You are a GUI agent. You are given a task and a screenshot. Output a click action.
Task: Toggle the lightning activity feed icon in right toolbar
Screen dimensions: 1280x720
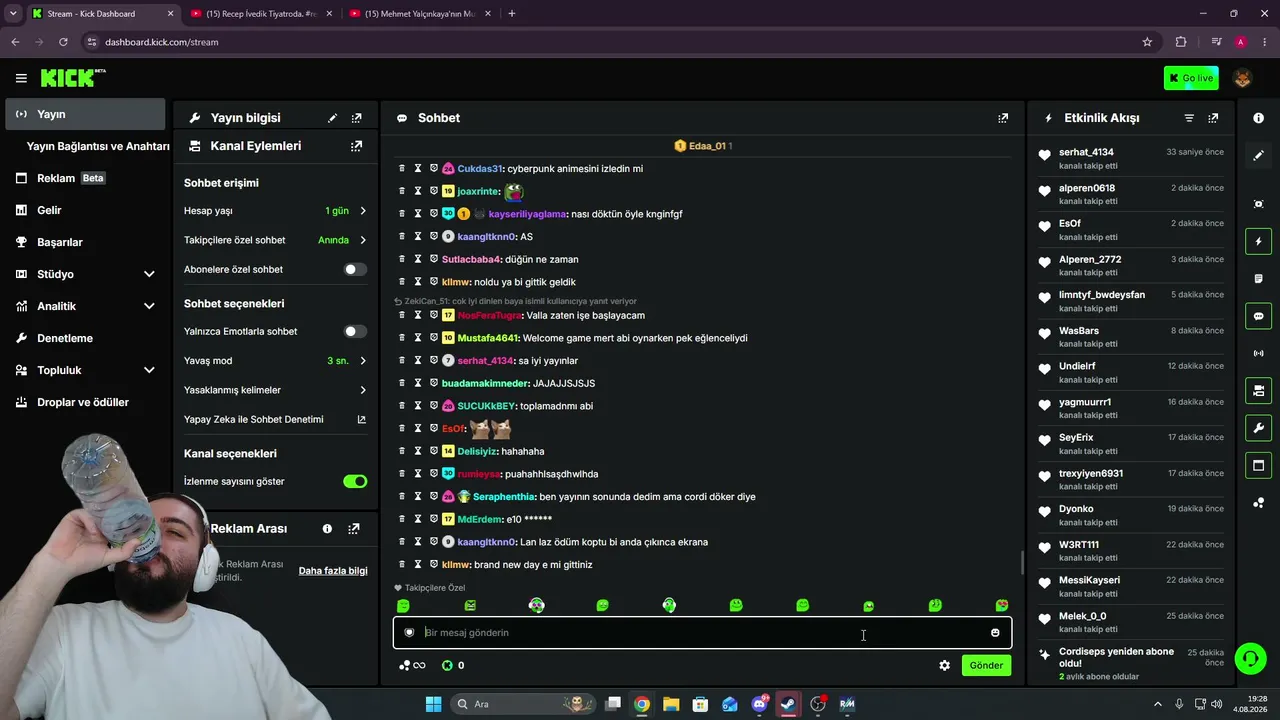click(x=1258, y=241)
